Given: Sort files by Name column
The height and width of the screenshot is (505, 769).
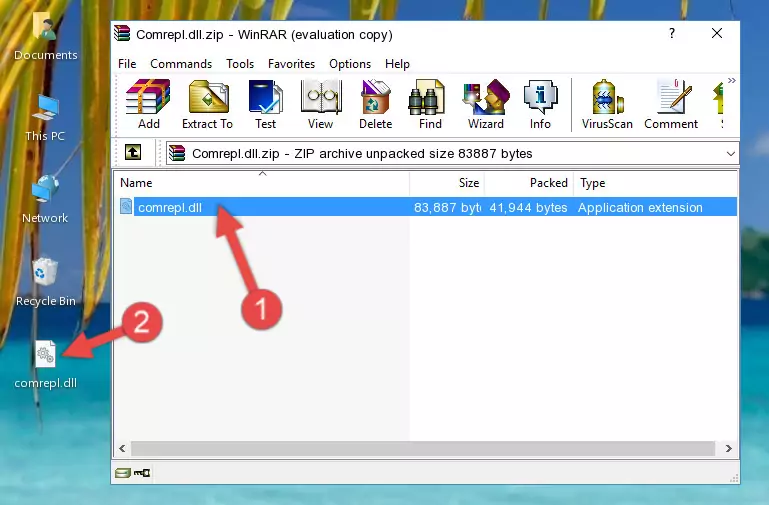Looking at the screenshot, I should tap(262, 183).
